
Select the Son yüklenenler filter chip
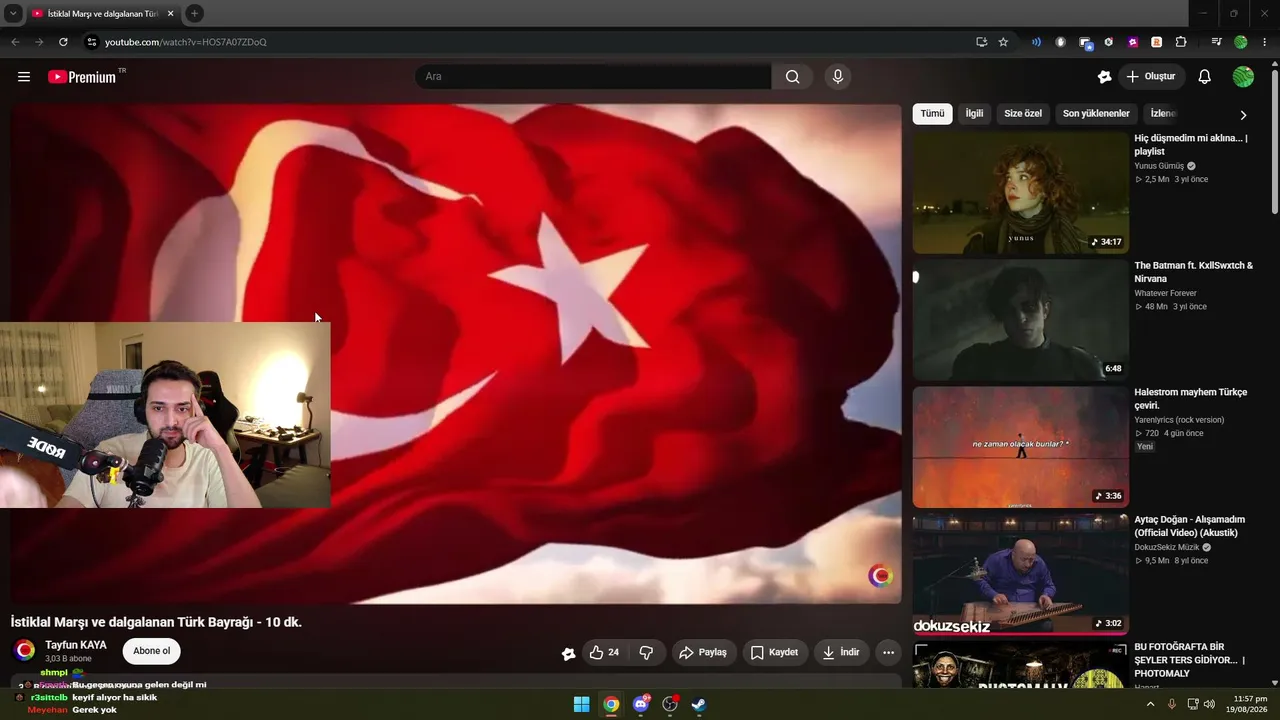click(x=1096, y=114)
